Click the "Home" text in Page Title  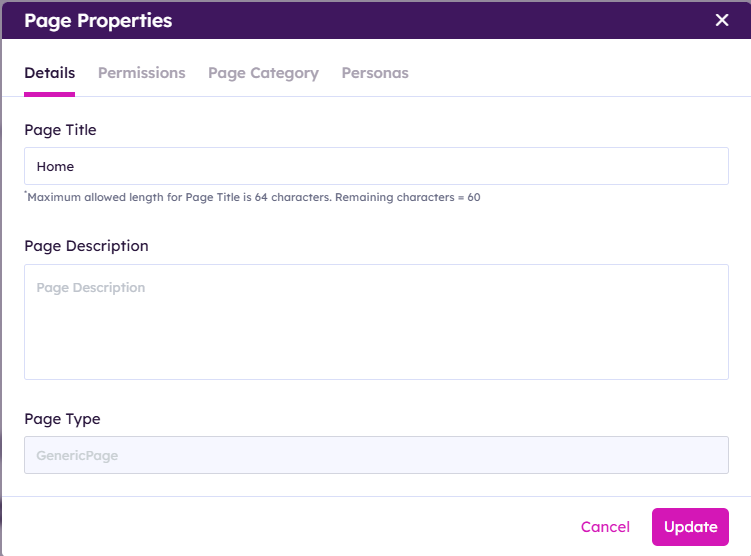pyautogui.click(x=56, y=167)
